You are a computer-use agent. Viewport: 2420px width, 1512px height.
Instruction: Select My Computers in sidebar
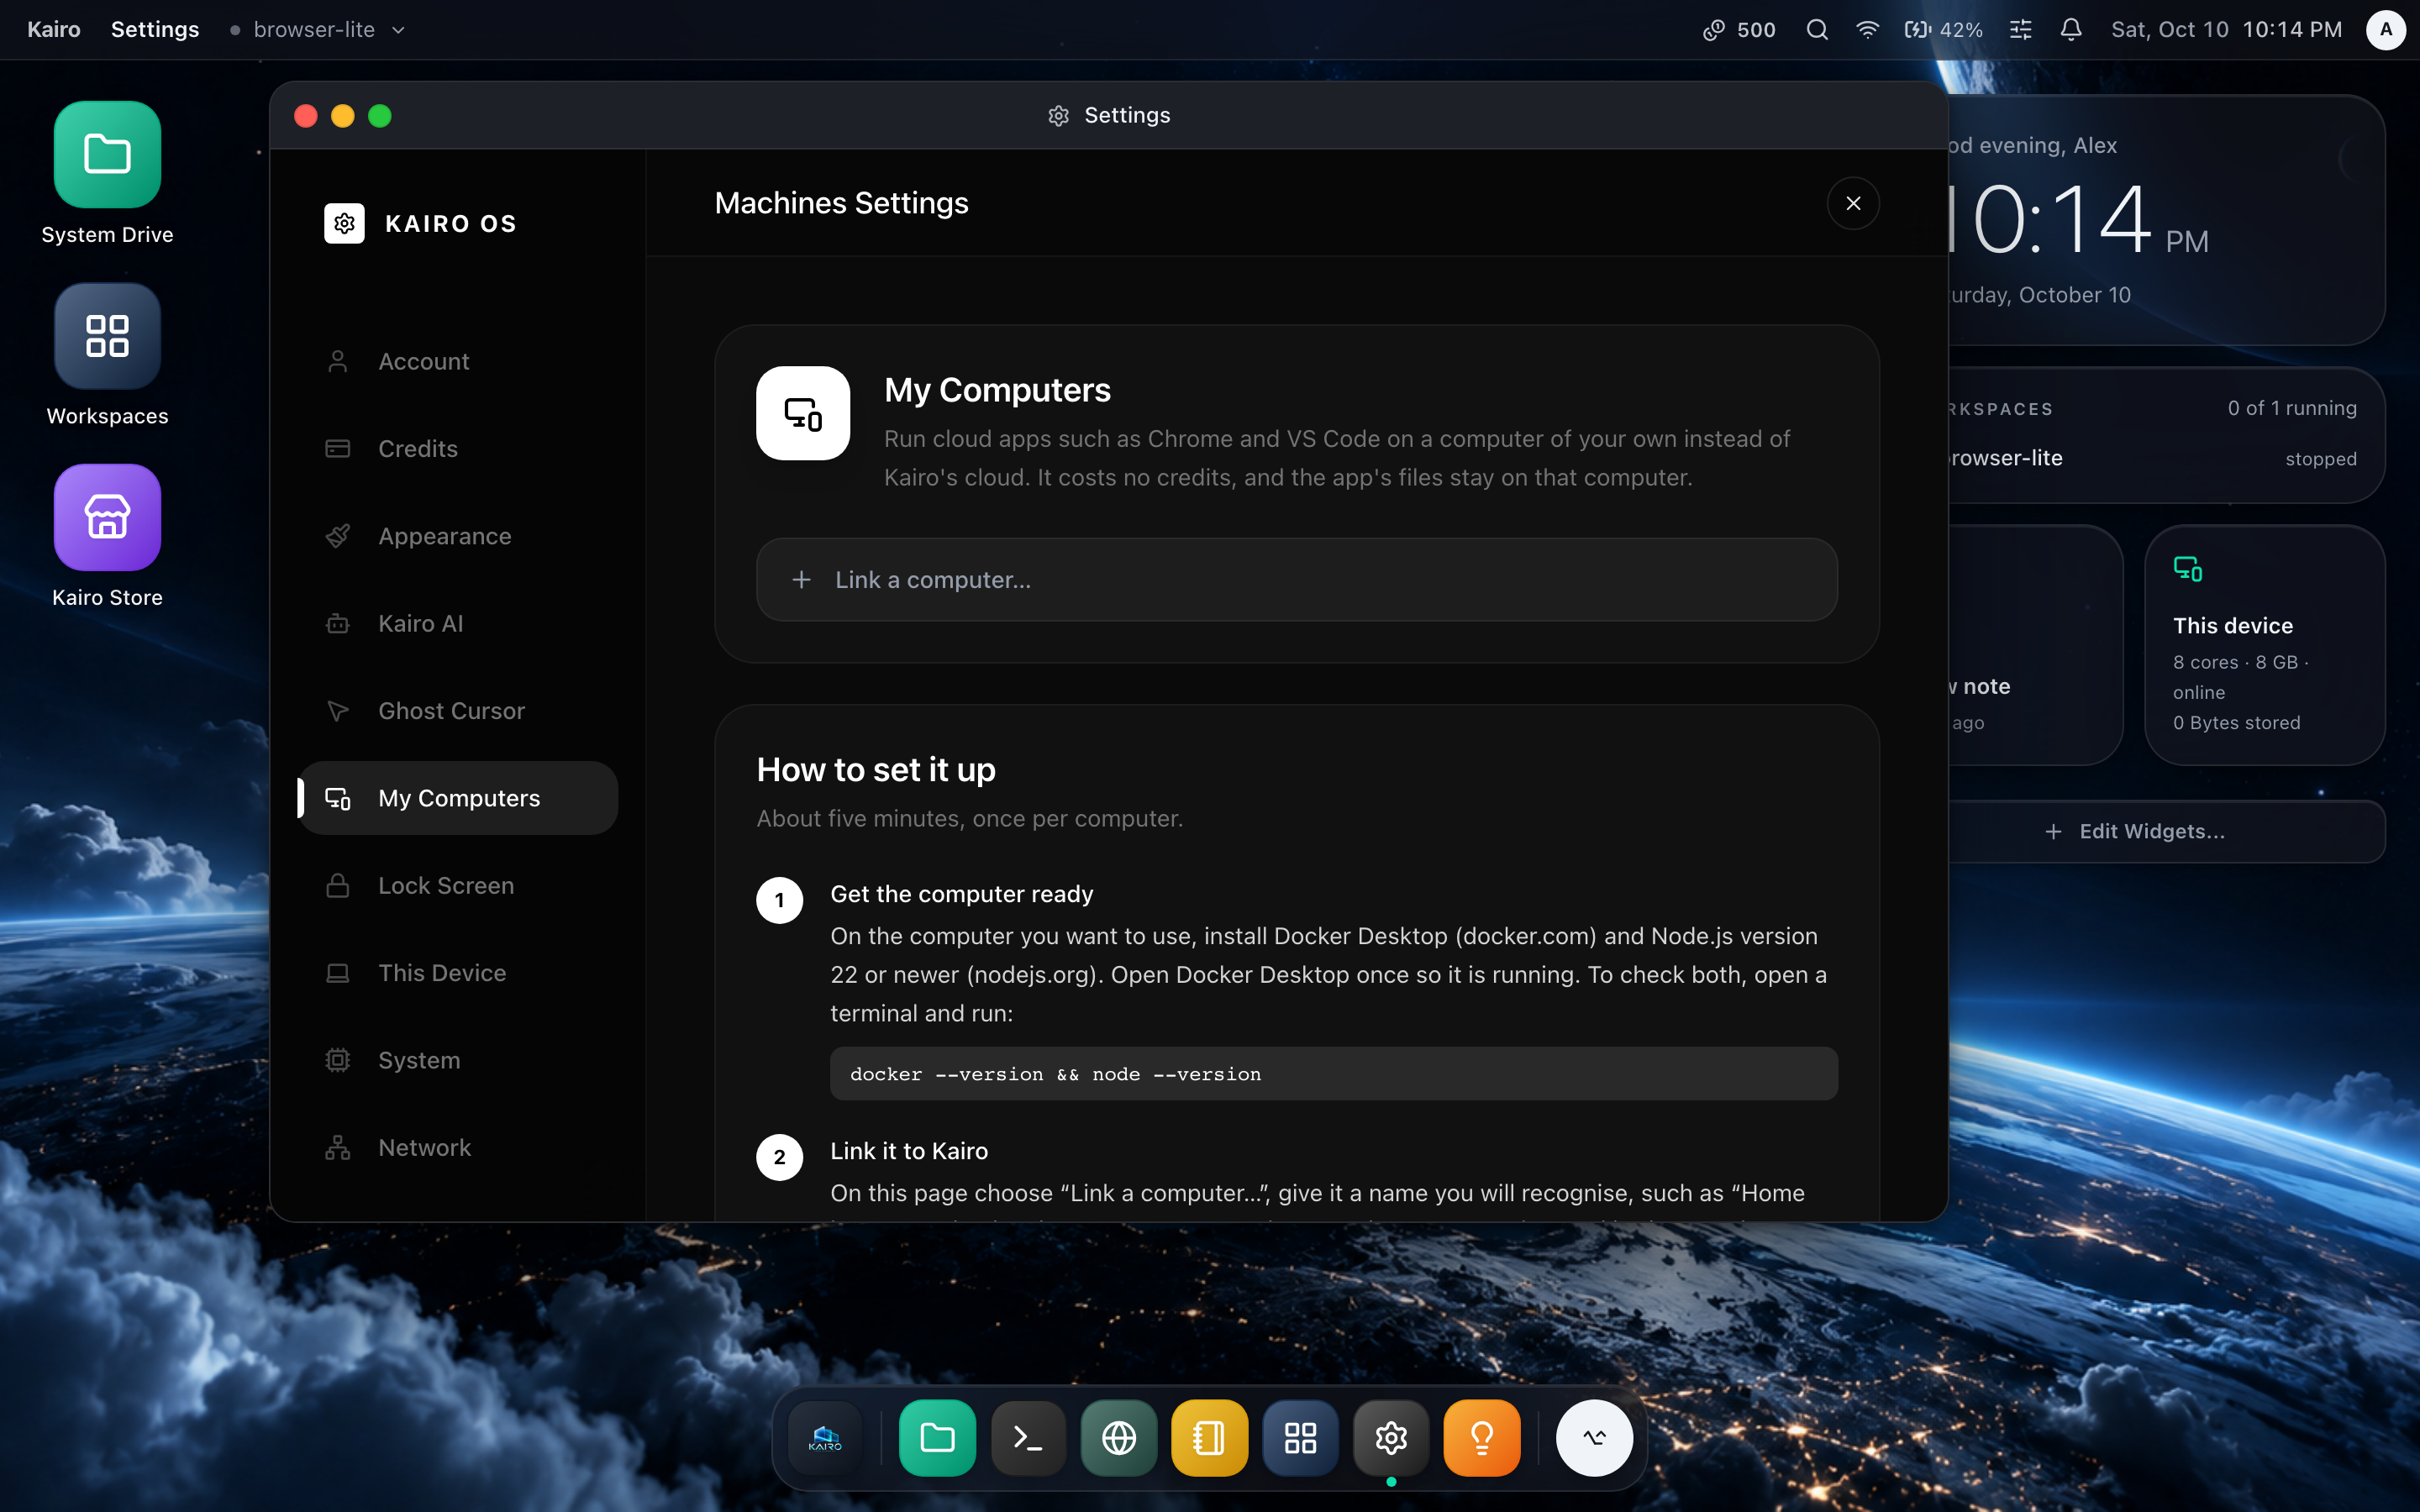pyautogui.click(x=458, y=798)
